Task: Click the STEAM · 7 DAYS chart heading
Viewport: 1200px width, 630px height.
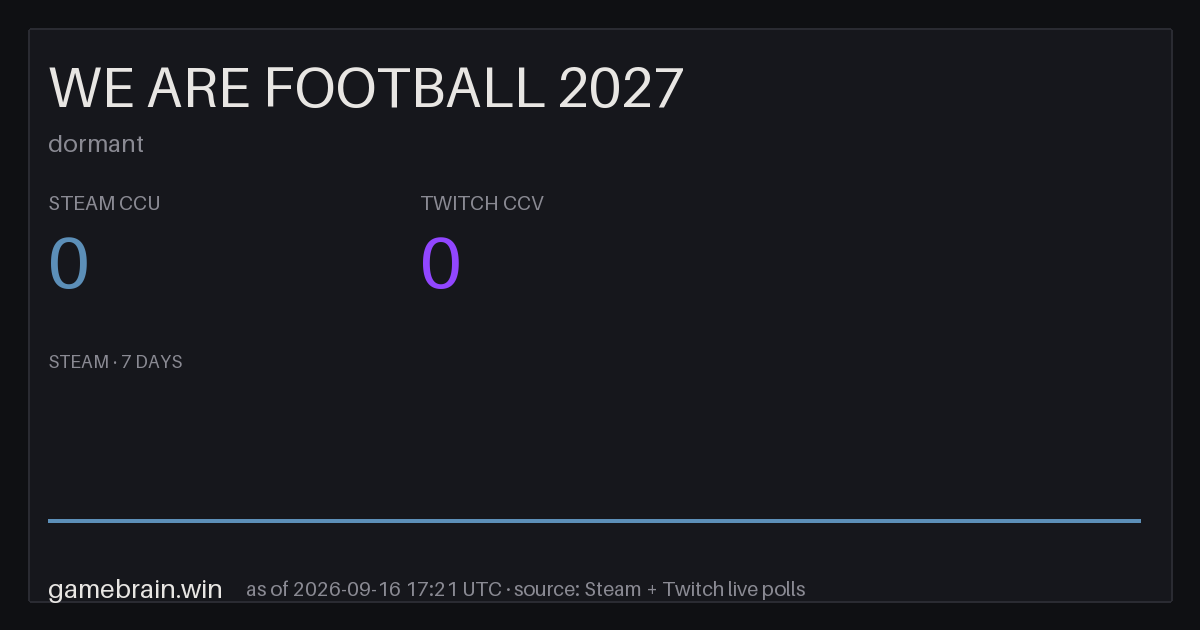Action: pos(115,362)
